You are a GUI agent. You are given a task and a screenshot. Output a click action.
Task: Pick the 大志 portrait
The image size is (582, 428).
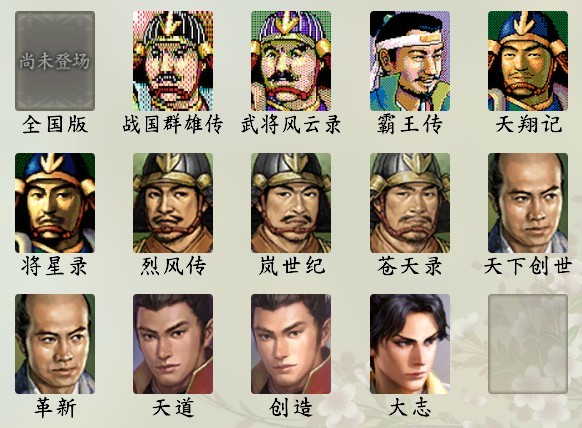(x=410, y=344)
